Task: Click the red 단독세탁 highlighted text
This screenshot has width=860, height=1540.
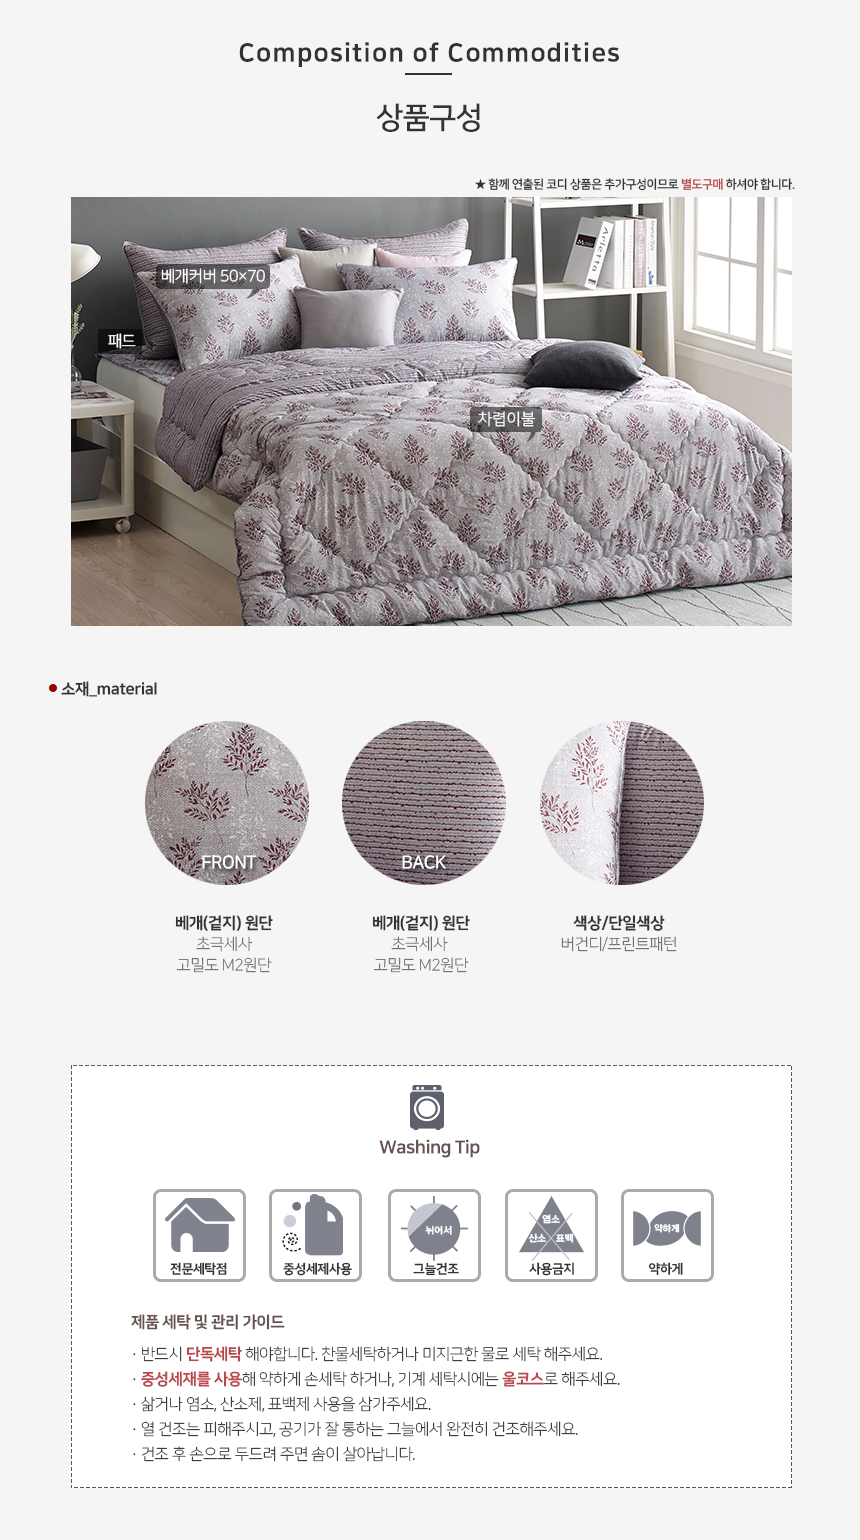Action: point(213,1354)
